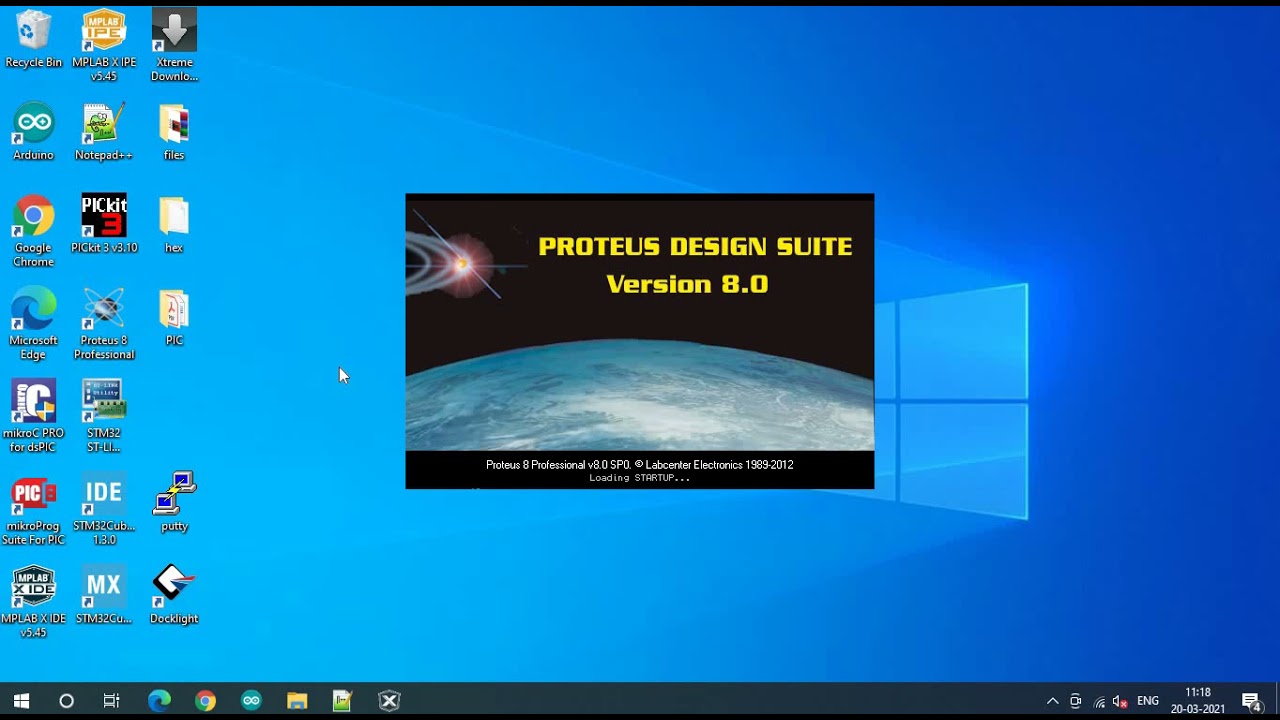1280x720 pixels.
Task: Click the ENG language indicator
Action: coord(1148,701)
